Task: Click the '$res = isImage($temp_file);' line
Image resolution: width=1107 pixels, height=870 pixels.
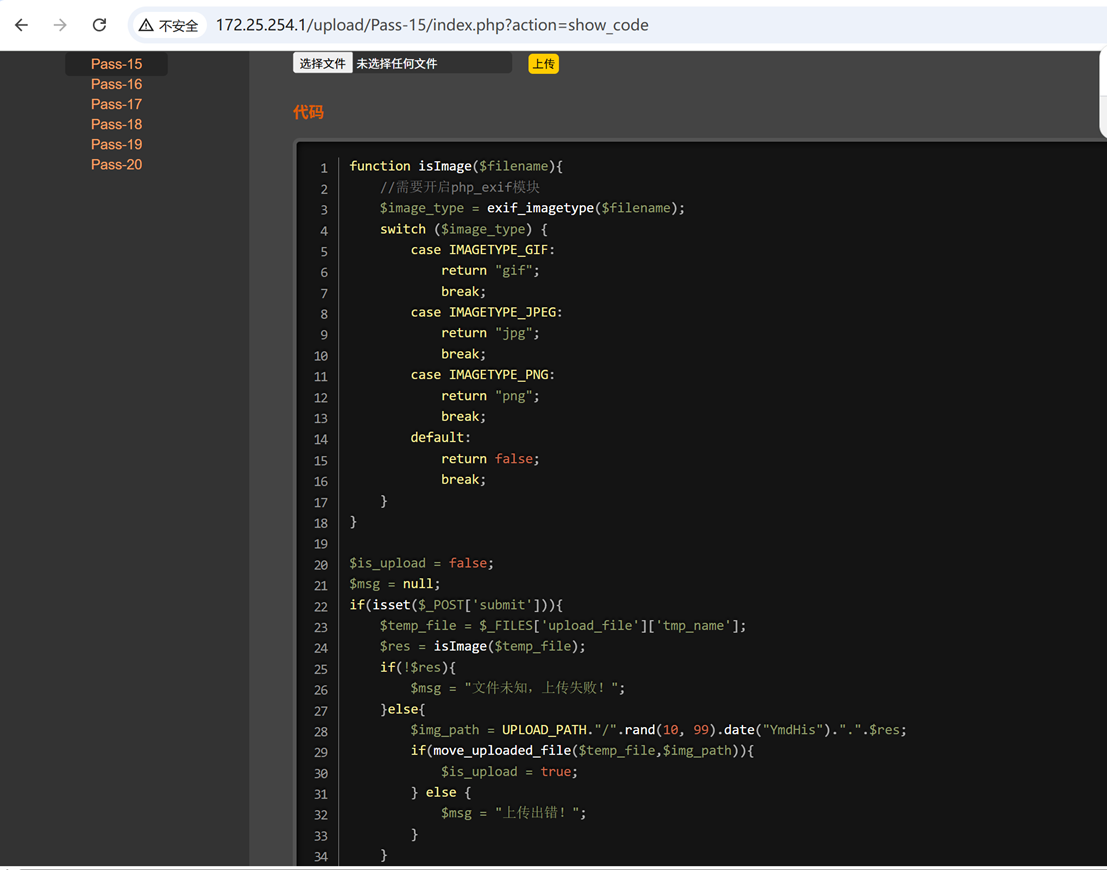Action: click(483, 647)
